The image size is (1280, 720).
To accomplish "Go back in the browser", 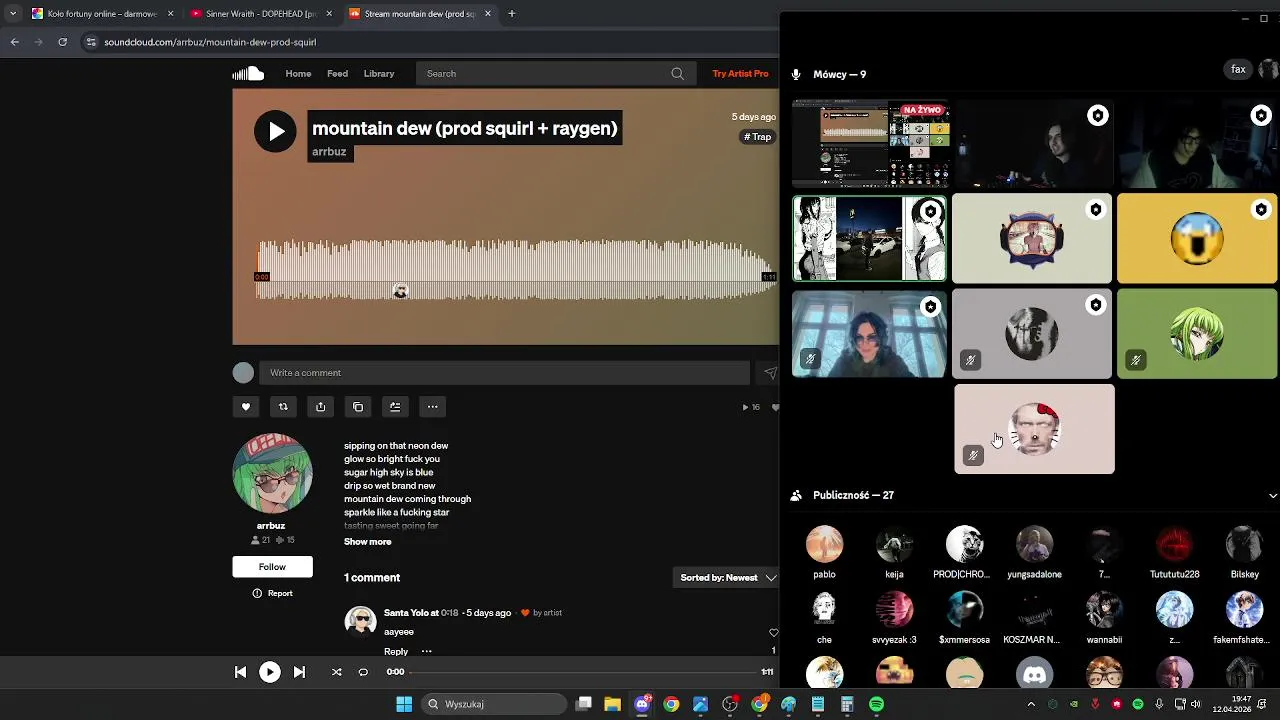I will [15, 42].
